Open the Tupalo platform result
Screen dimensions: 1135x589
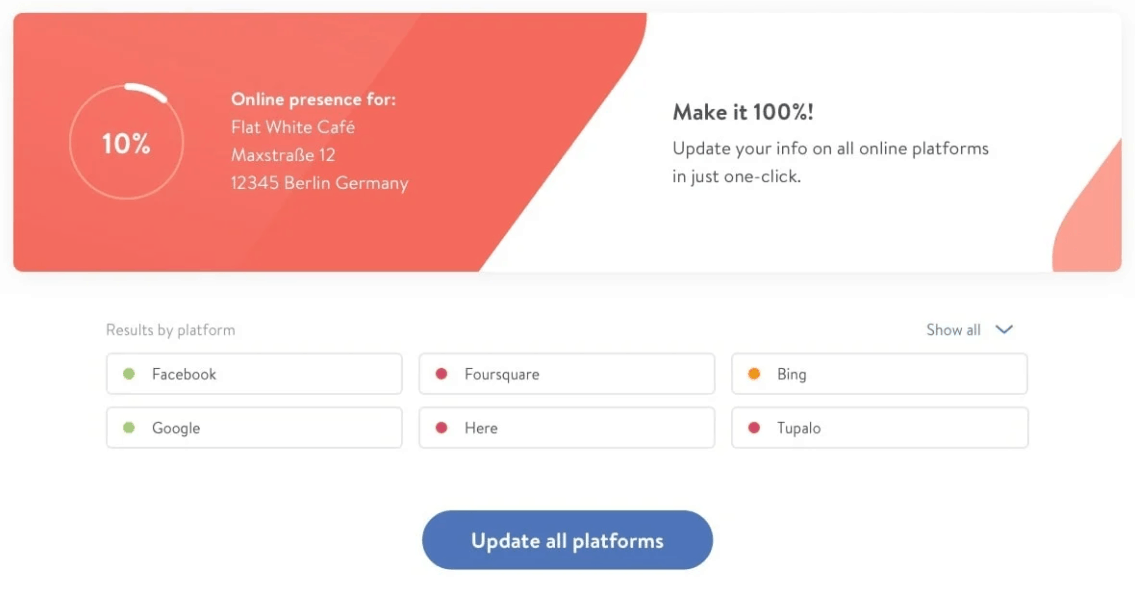tap(879, 428)
